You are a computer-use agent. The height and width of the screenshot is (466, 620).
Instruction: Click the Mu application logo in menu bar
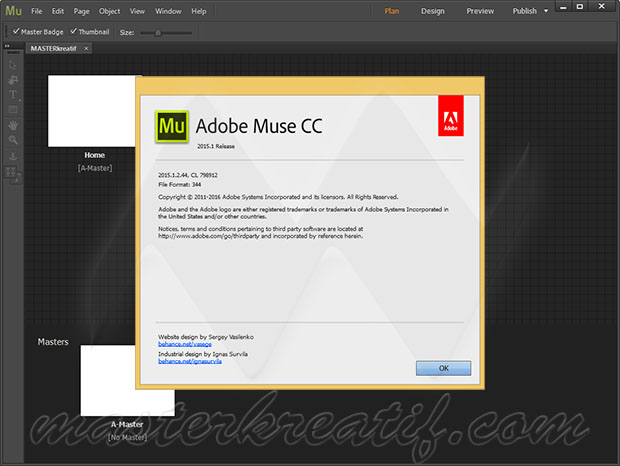(13, 11)
